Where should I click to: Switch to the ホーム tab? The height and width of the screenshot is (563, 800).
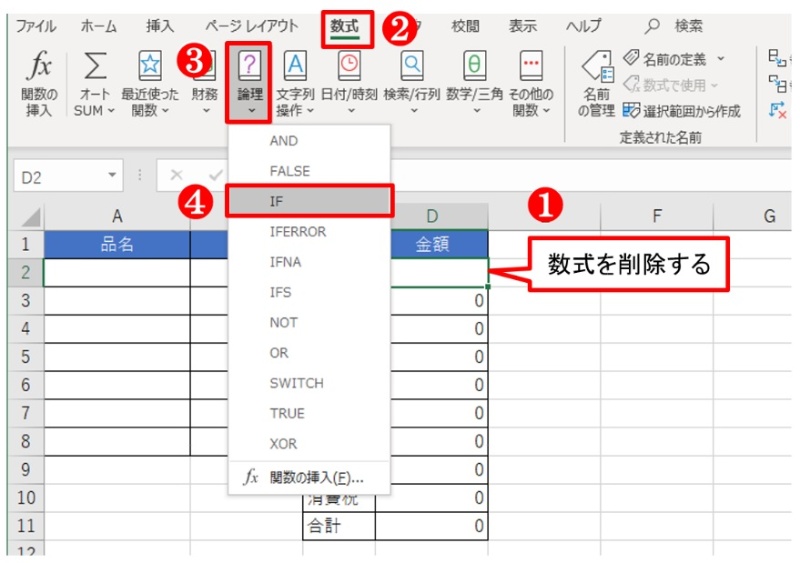tap(98, 26)
